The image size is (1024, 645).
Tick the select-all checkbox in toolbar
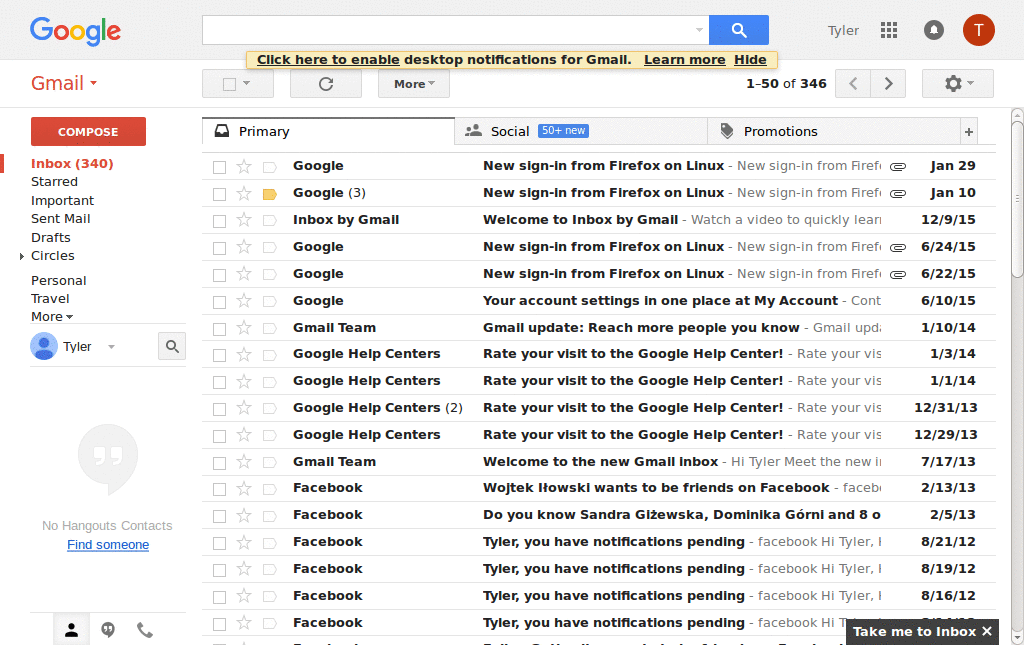tap(229, 84)
